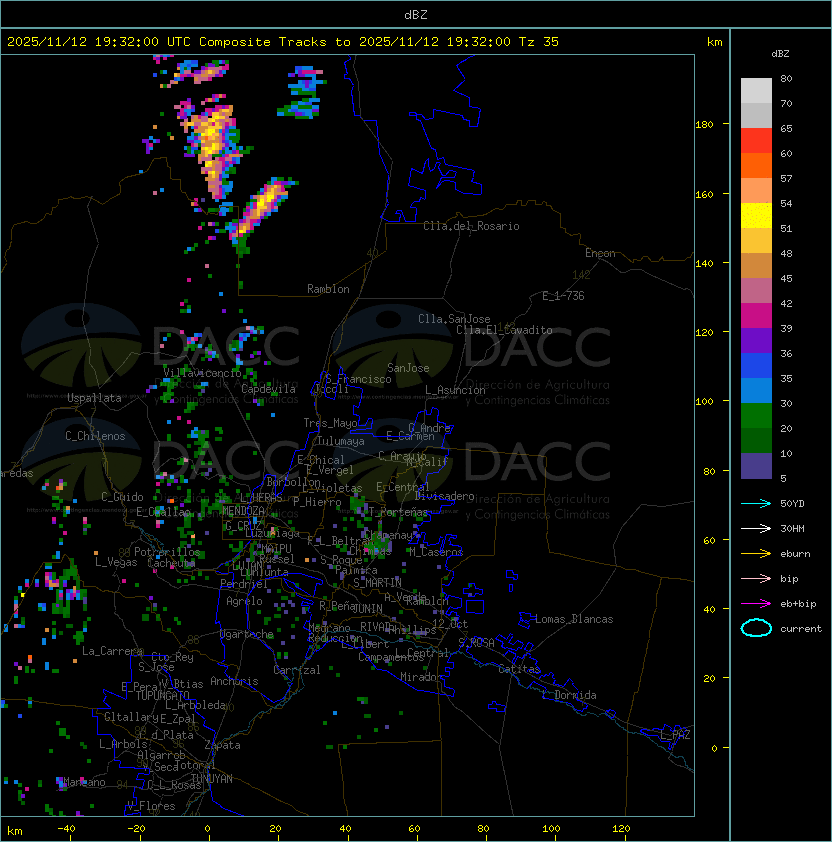Click the 'E_1-736' map label
This screenshot has width=832, height=842.
tap(563, 296)
